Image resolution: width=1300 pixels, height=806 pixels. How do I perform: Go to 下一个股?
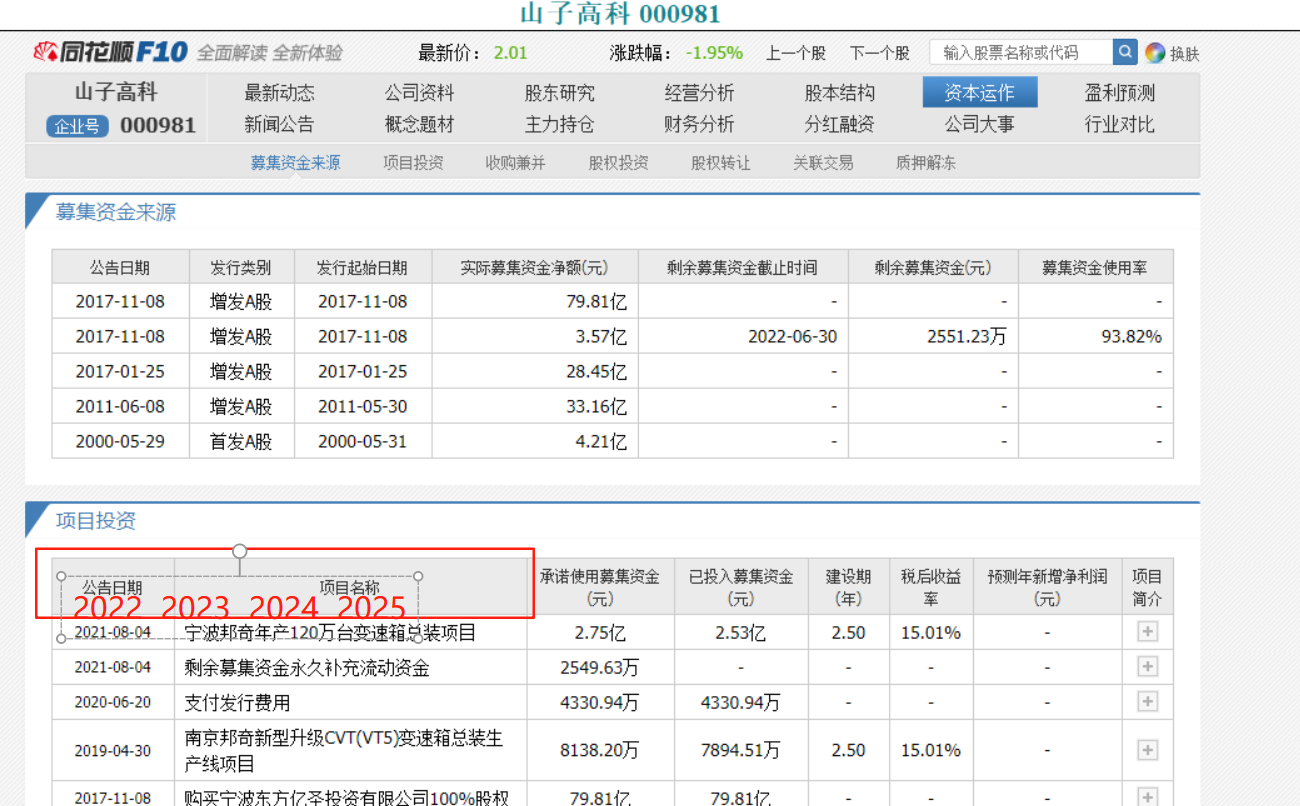click(x=880, y=53)
